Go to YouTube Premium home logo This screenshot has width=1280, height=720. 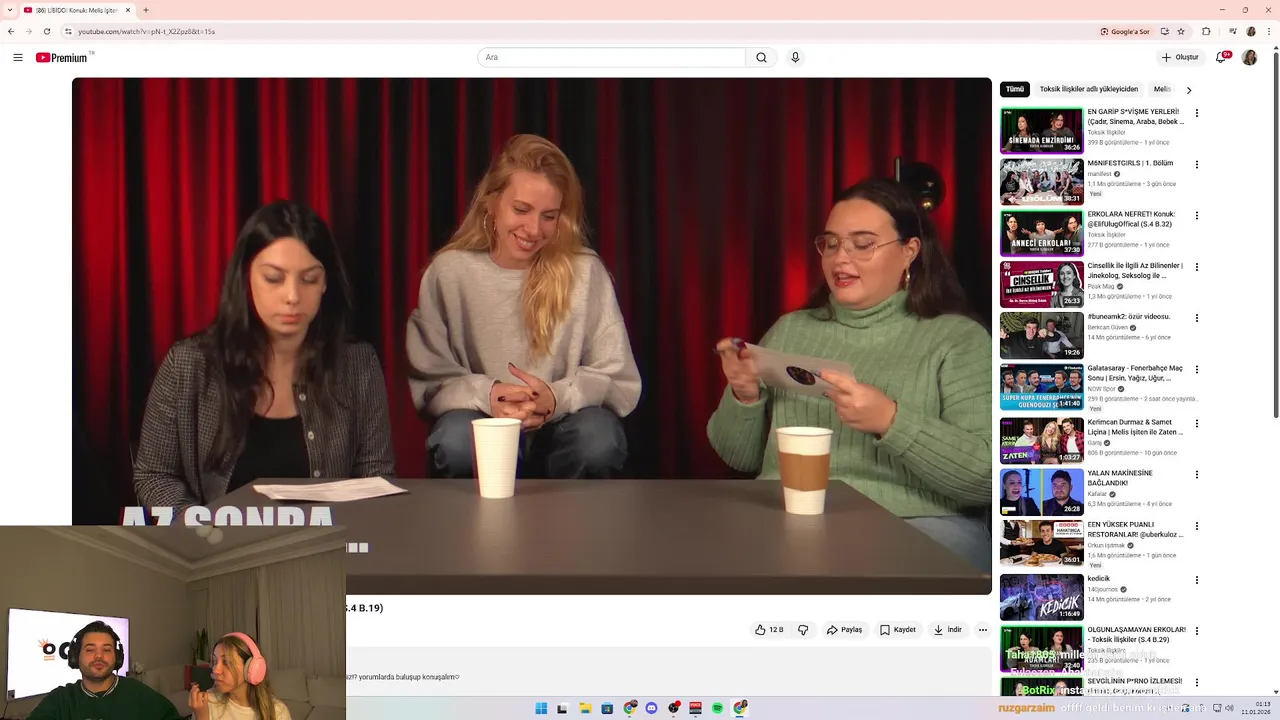click(x=64, y=58)
